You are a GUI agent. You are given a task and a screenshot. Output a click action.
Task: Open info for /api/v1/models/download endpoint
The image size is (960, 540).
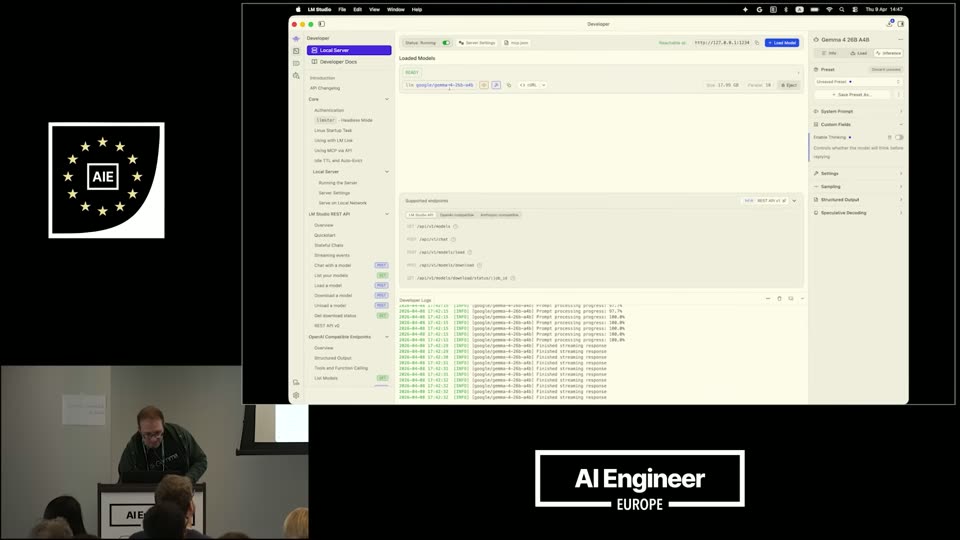479,265
